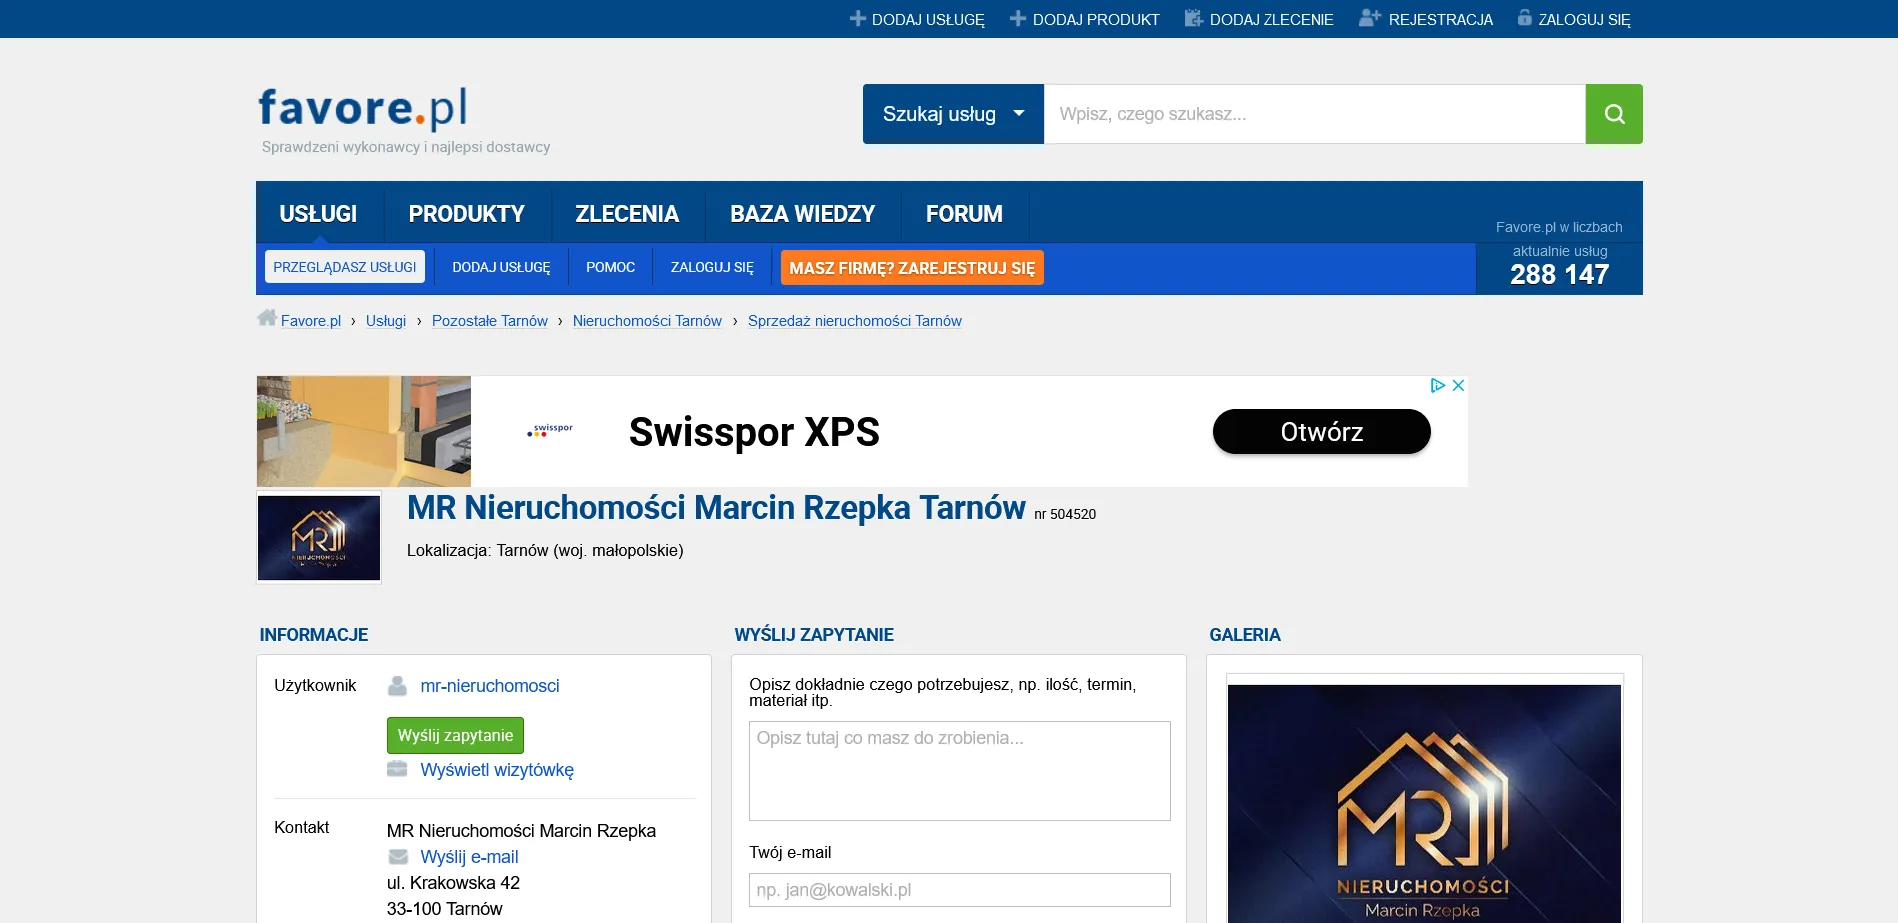The height and width of the screenshot is (923, 1898).
Task: Focus the Opisz tutaj co masz do zrobienia textarea
Action: (960, 771)
